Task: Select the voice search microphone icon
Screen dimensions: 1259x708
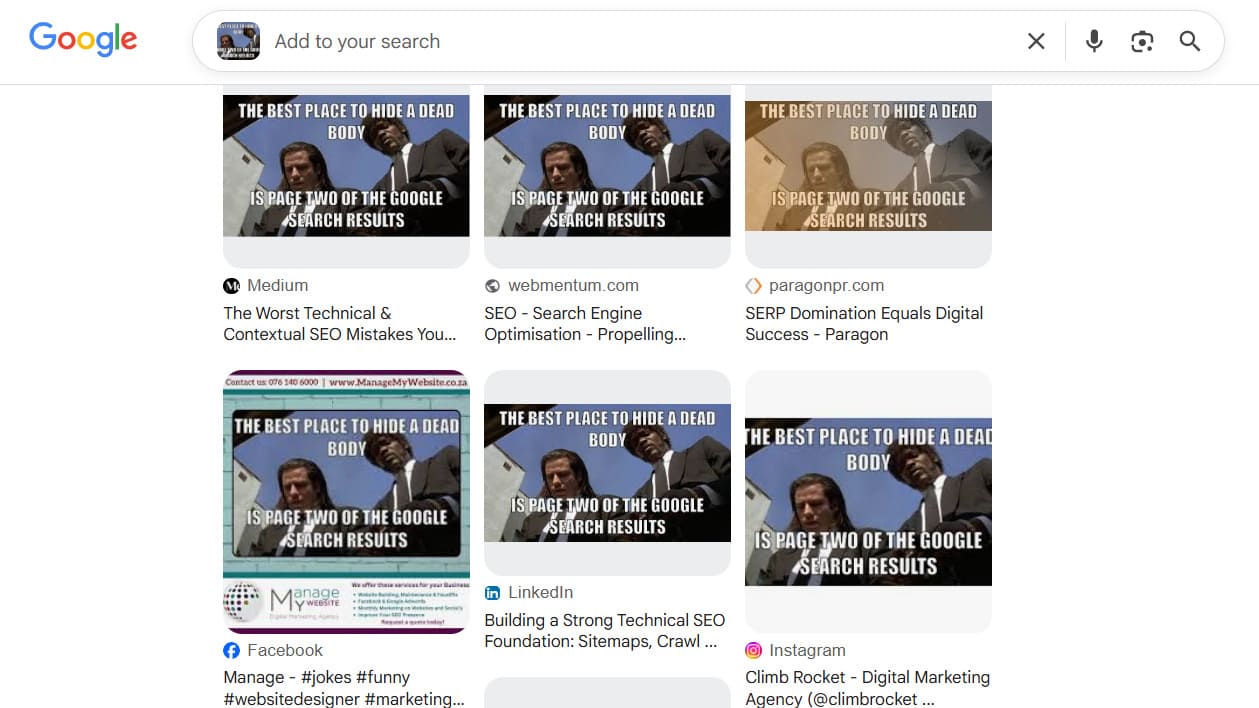Action: 1094,41
